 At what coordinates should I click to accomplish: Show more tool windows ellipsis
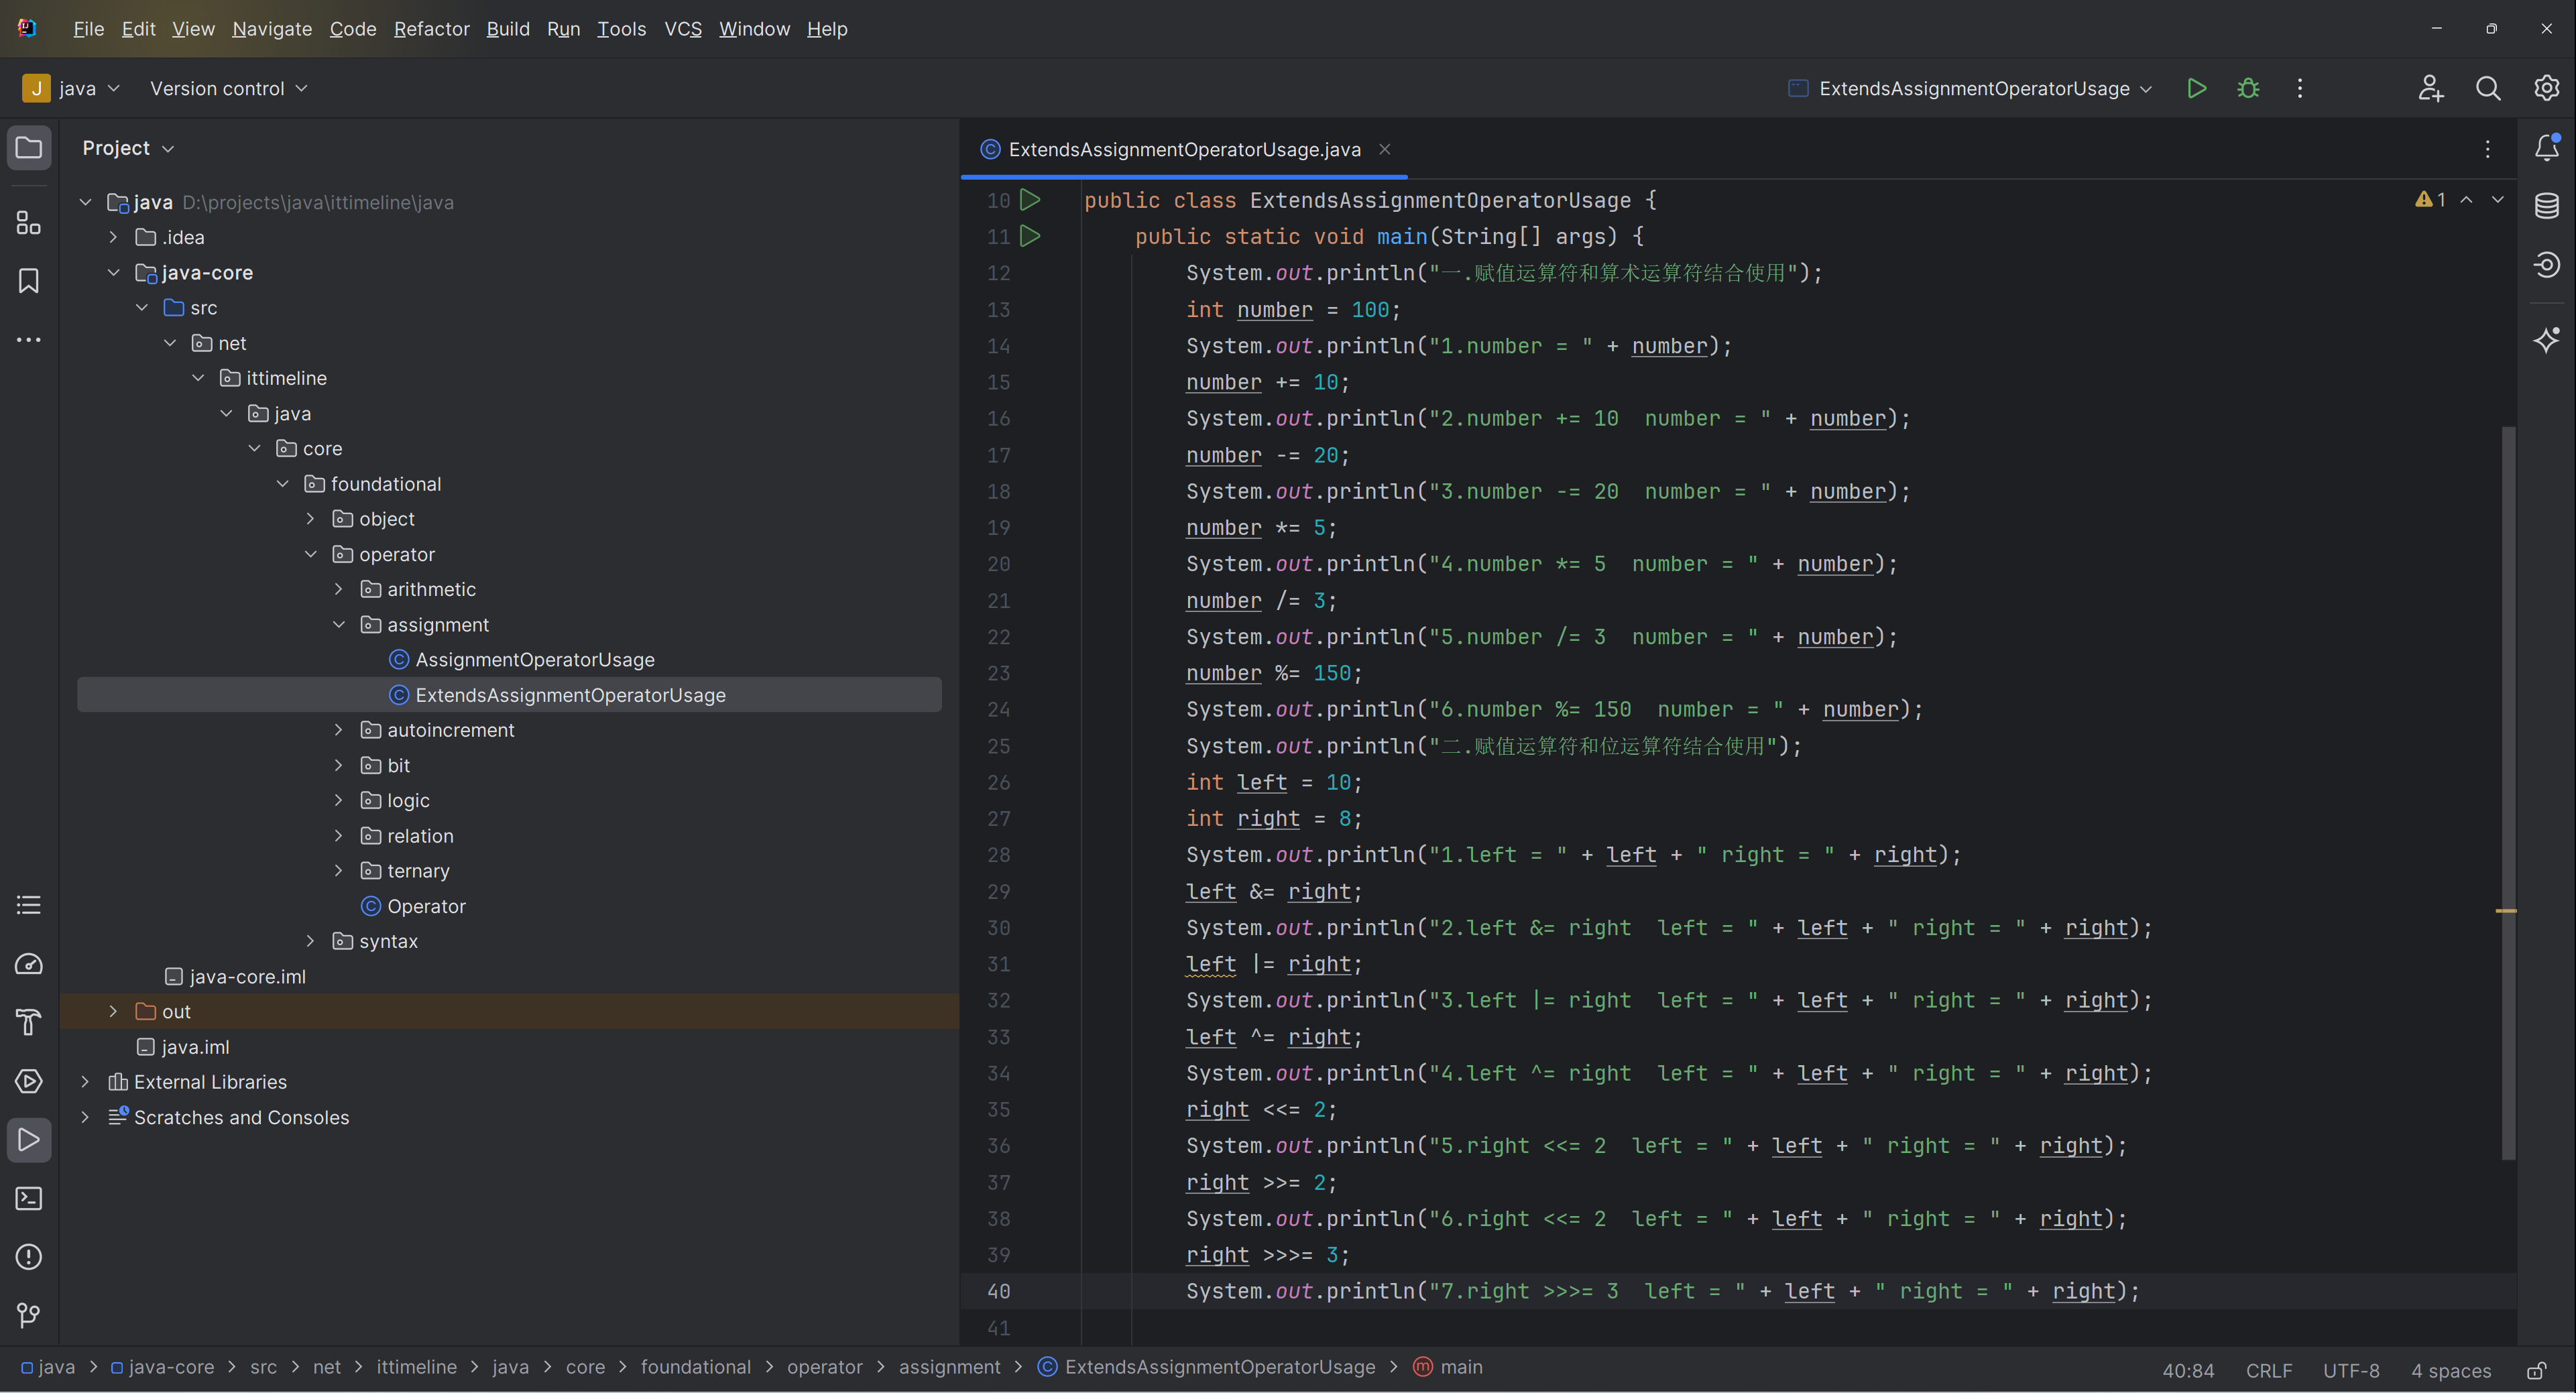coord(29,340)
